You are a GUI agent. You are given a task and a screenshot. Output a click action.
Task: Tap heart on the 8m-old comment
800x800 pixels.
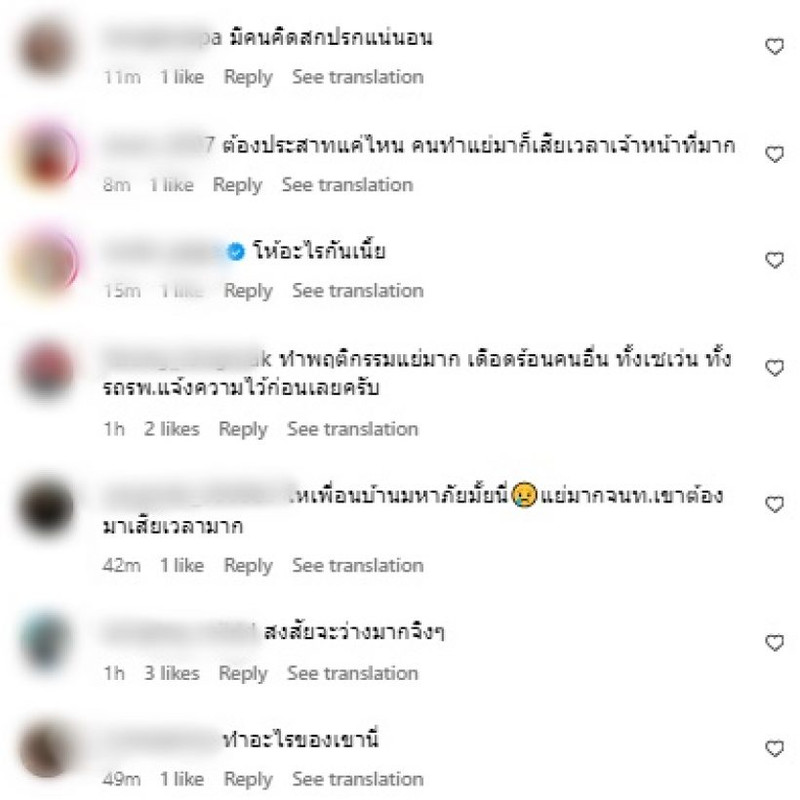(774, 154)
